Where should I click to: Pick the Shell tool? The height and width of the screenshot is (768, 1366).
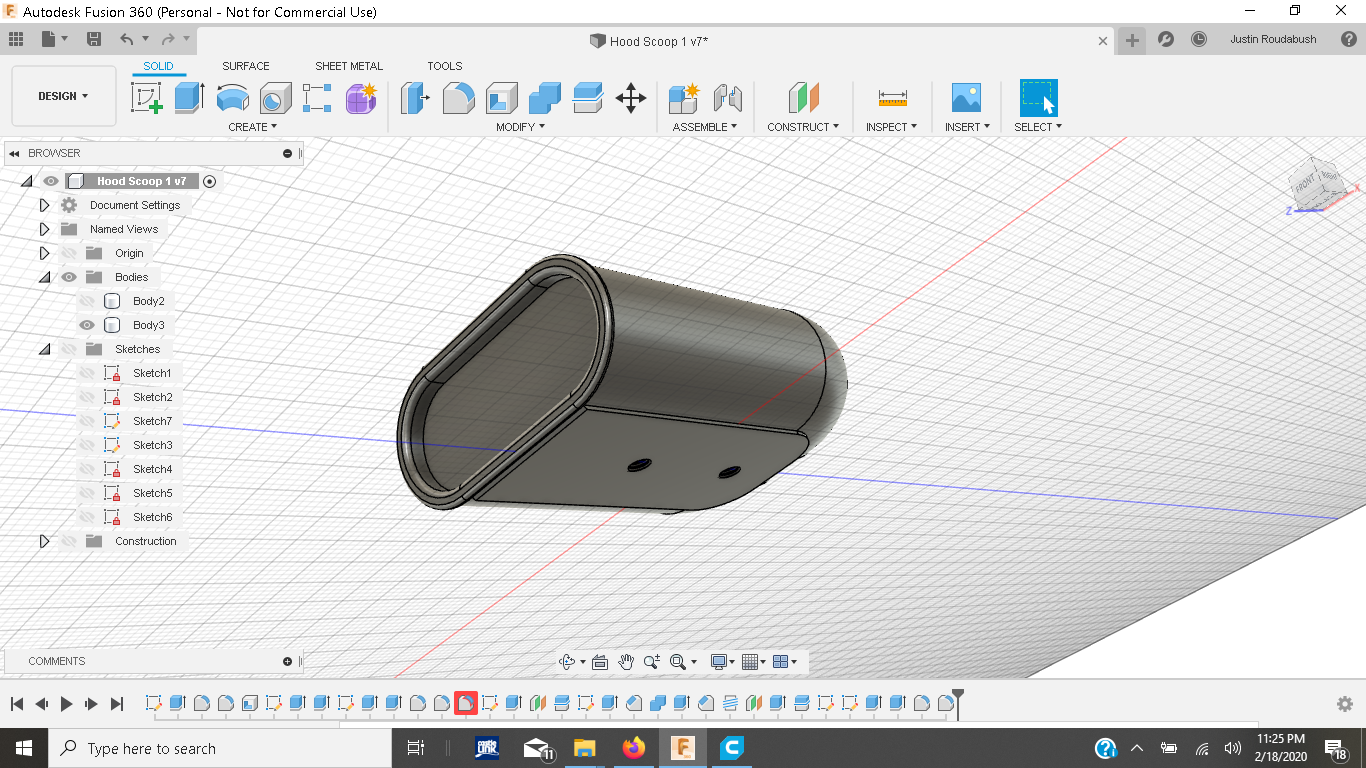pos(501,98)
